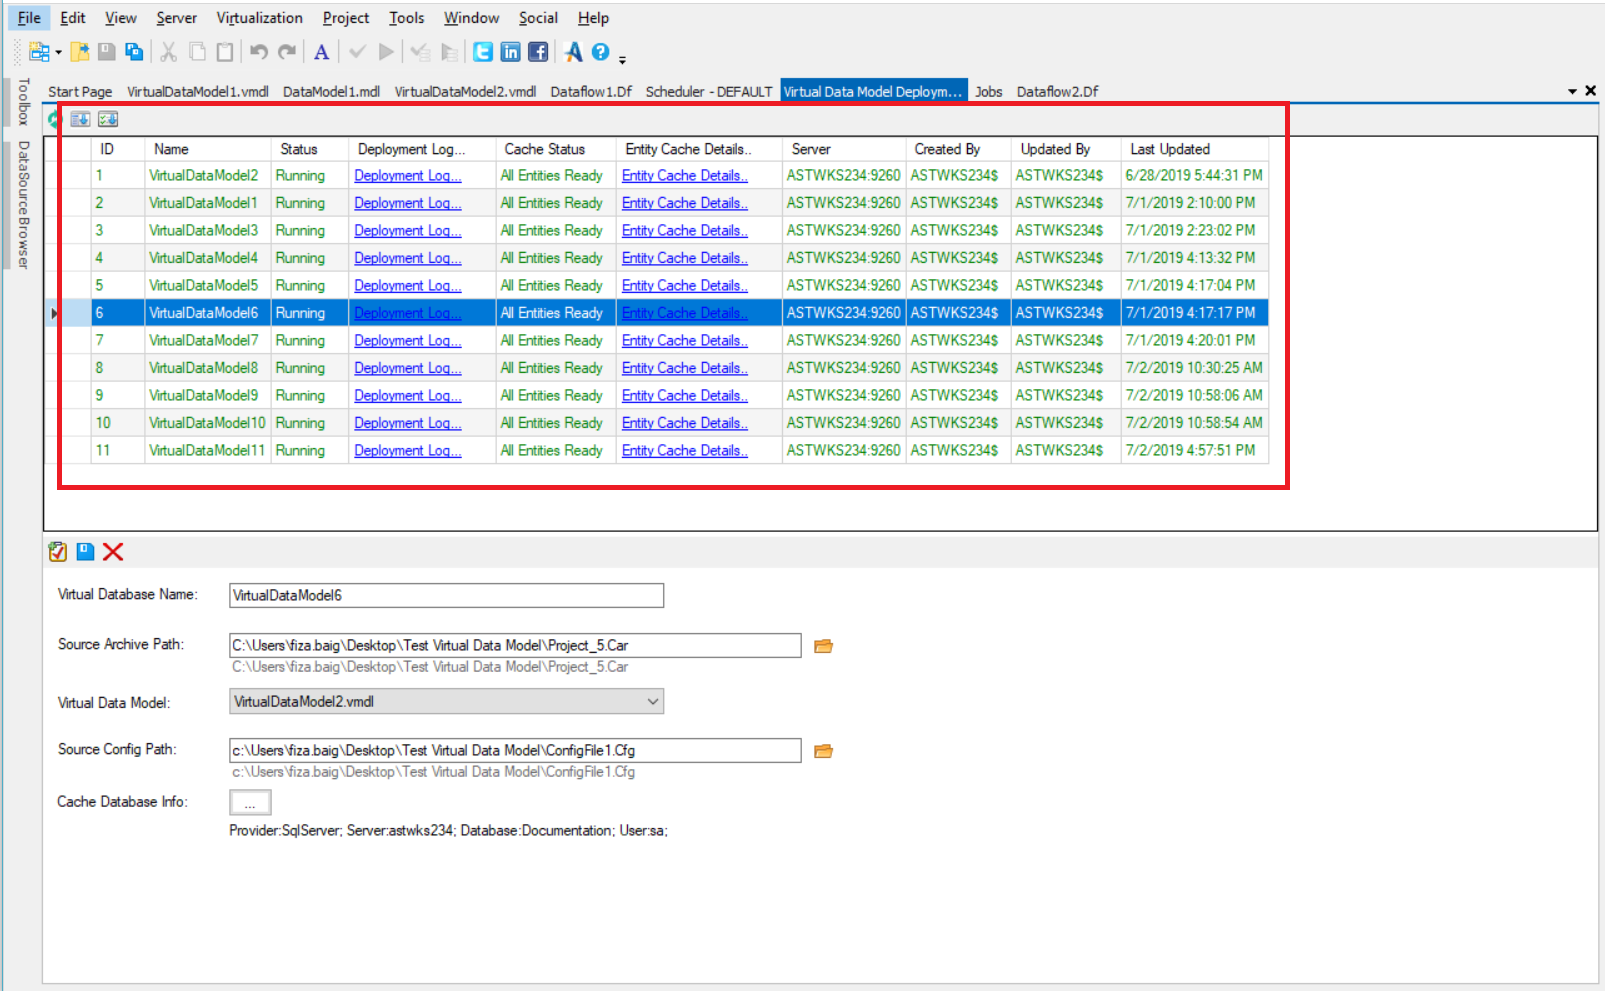Open Deployment Log for VirtualDataModel3
Screen dimensions: 1605x991
[x=407, y=231]
